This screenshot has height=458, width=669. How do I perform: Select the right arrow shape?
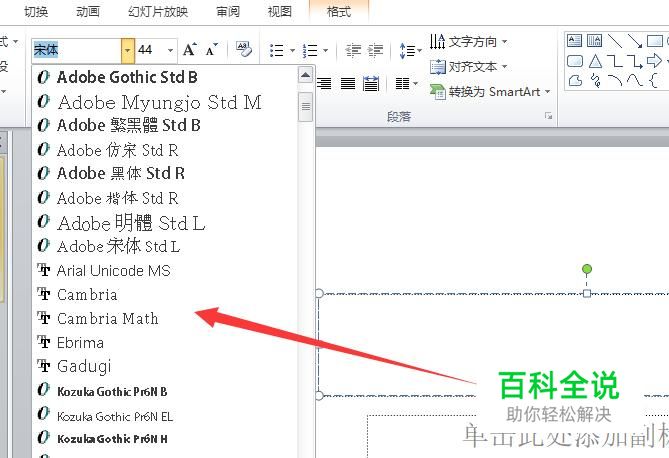click(x=654, y=61)
